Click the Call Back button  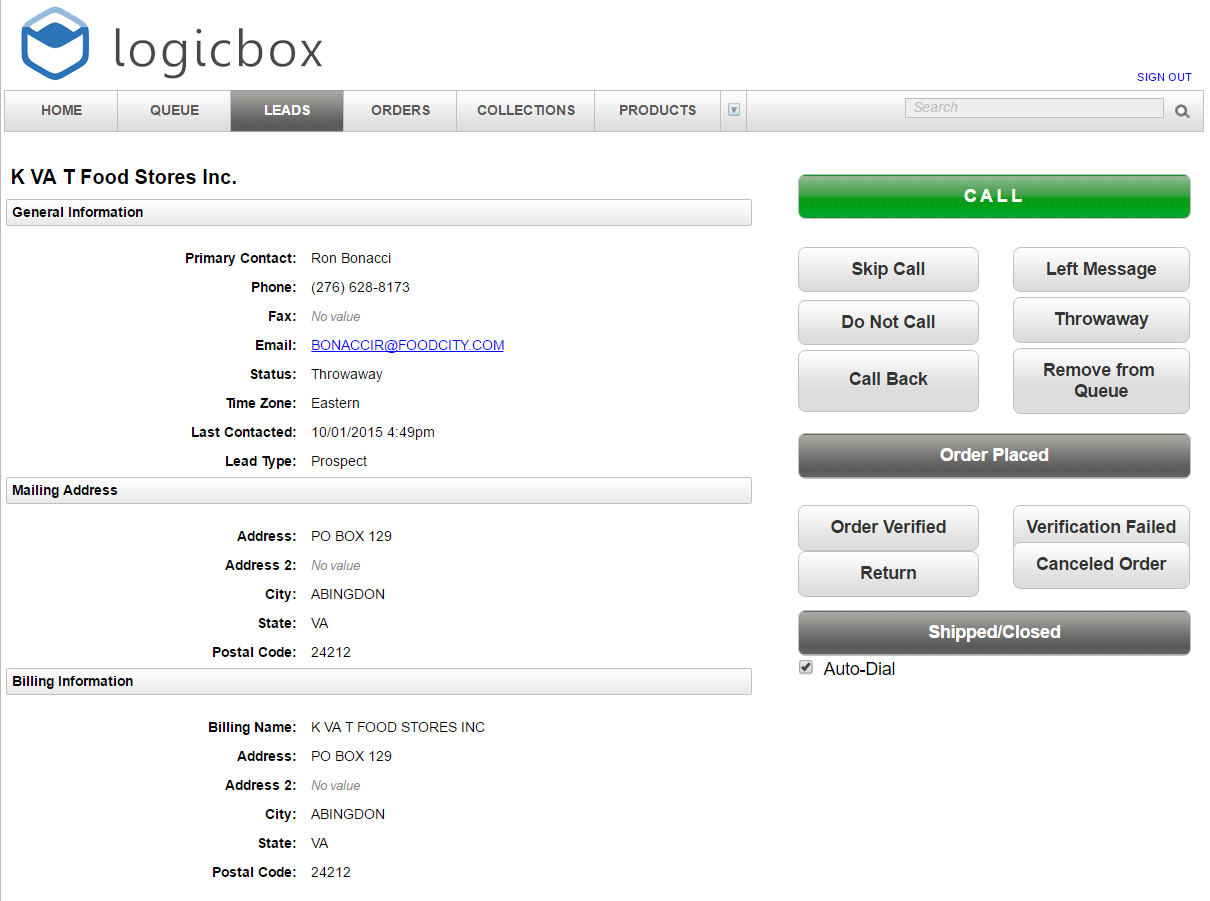pyautogui.click(x=888, y=380)
